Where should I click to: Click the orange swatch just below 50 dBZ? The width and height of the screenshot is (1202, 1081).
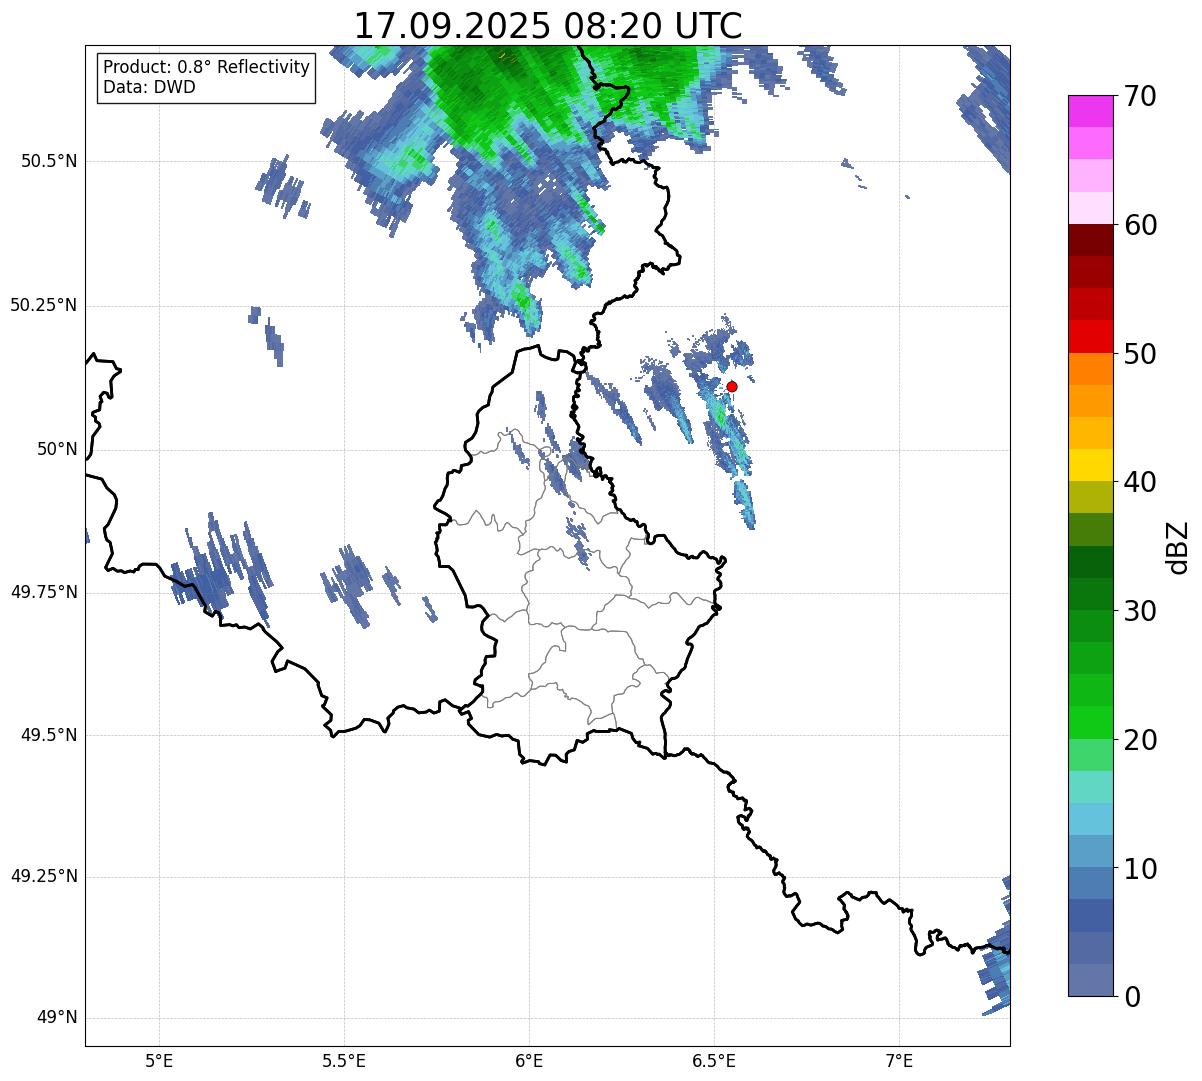point(1090,368)
